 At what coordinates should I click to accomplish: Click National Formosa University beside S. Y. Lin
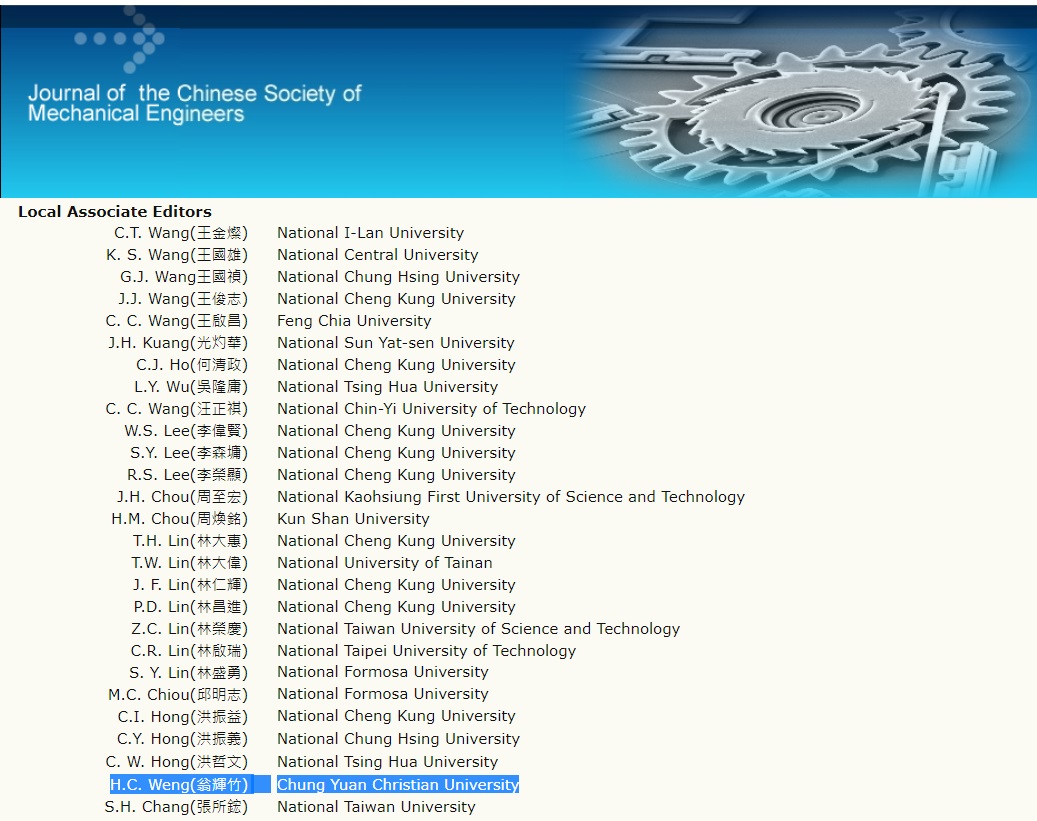(383, 672)
